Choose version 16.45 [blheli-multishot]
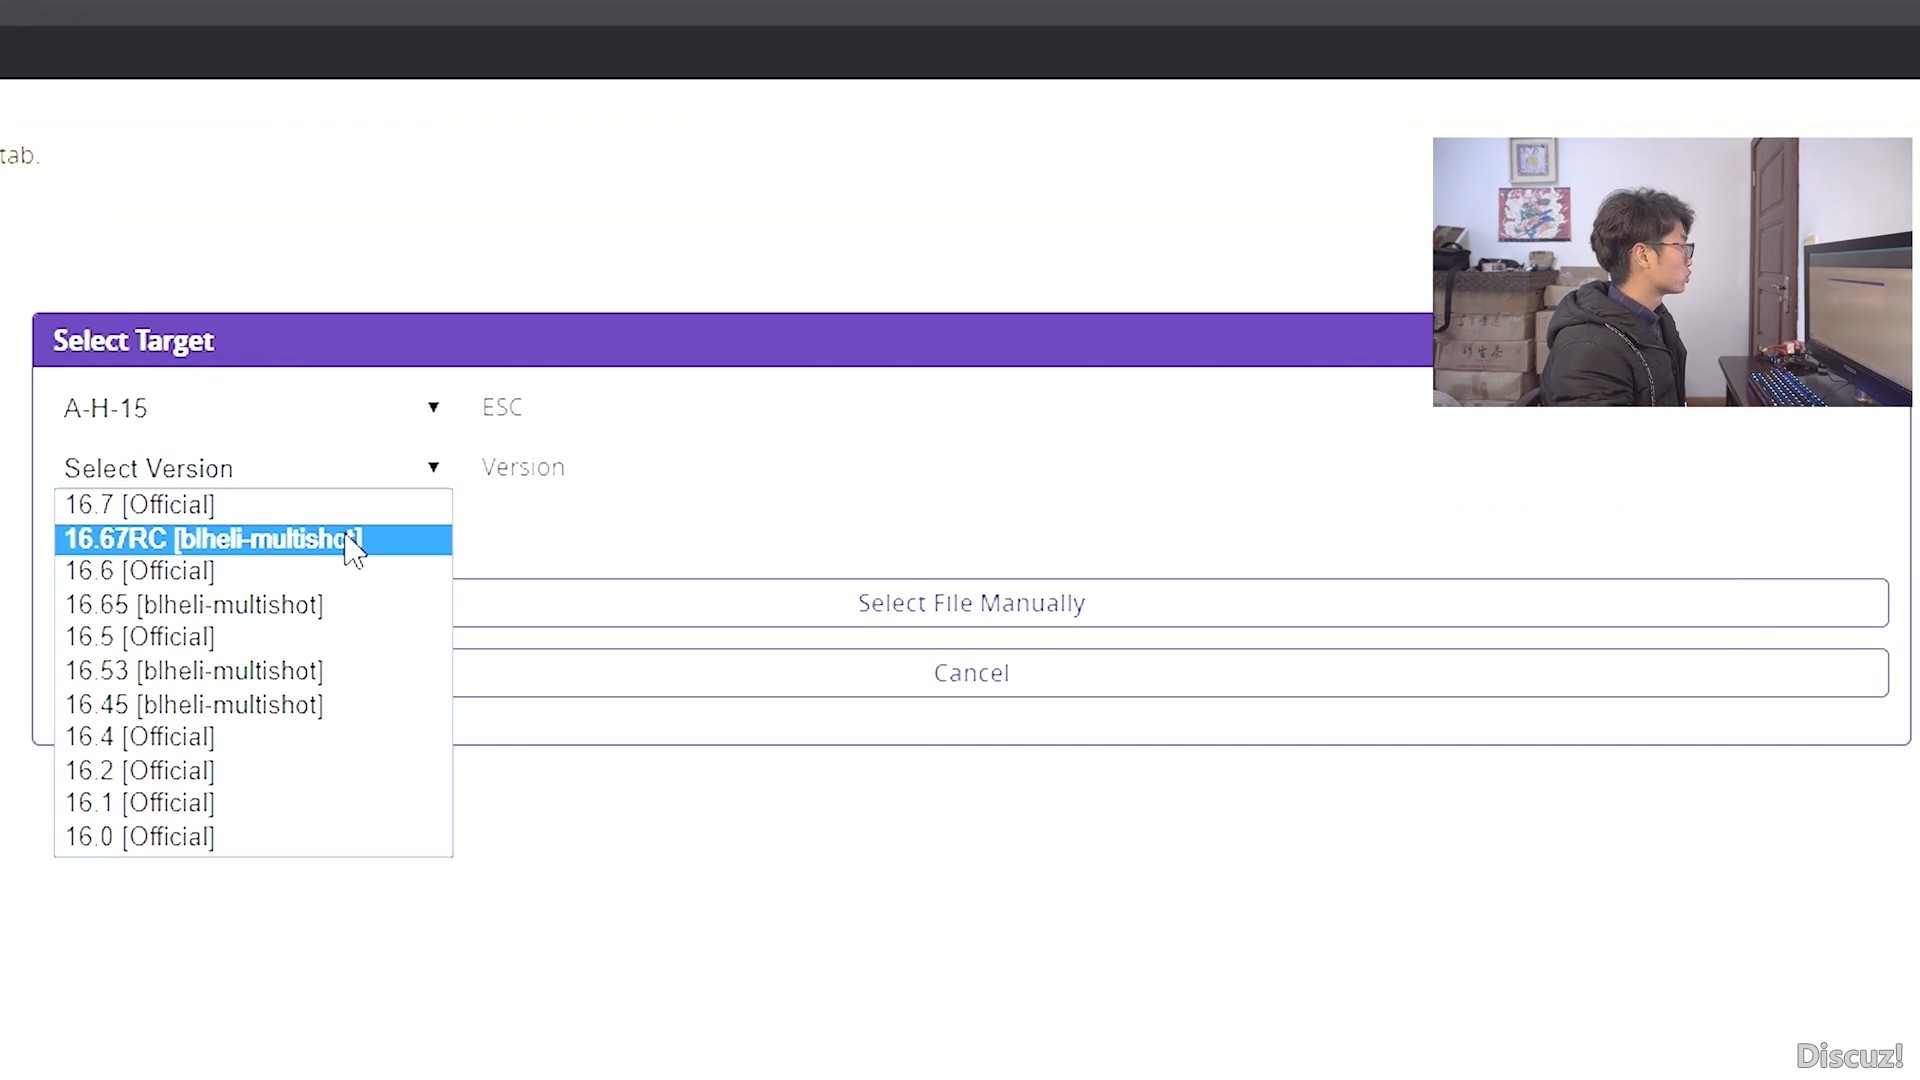The height and width of the screenshot is (1080, 1920). [253, 705]
